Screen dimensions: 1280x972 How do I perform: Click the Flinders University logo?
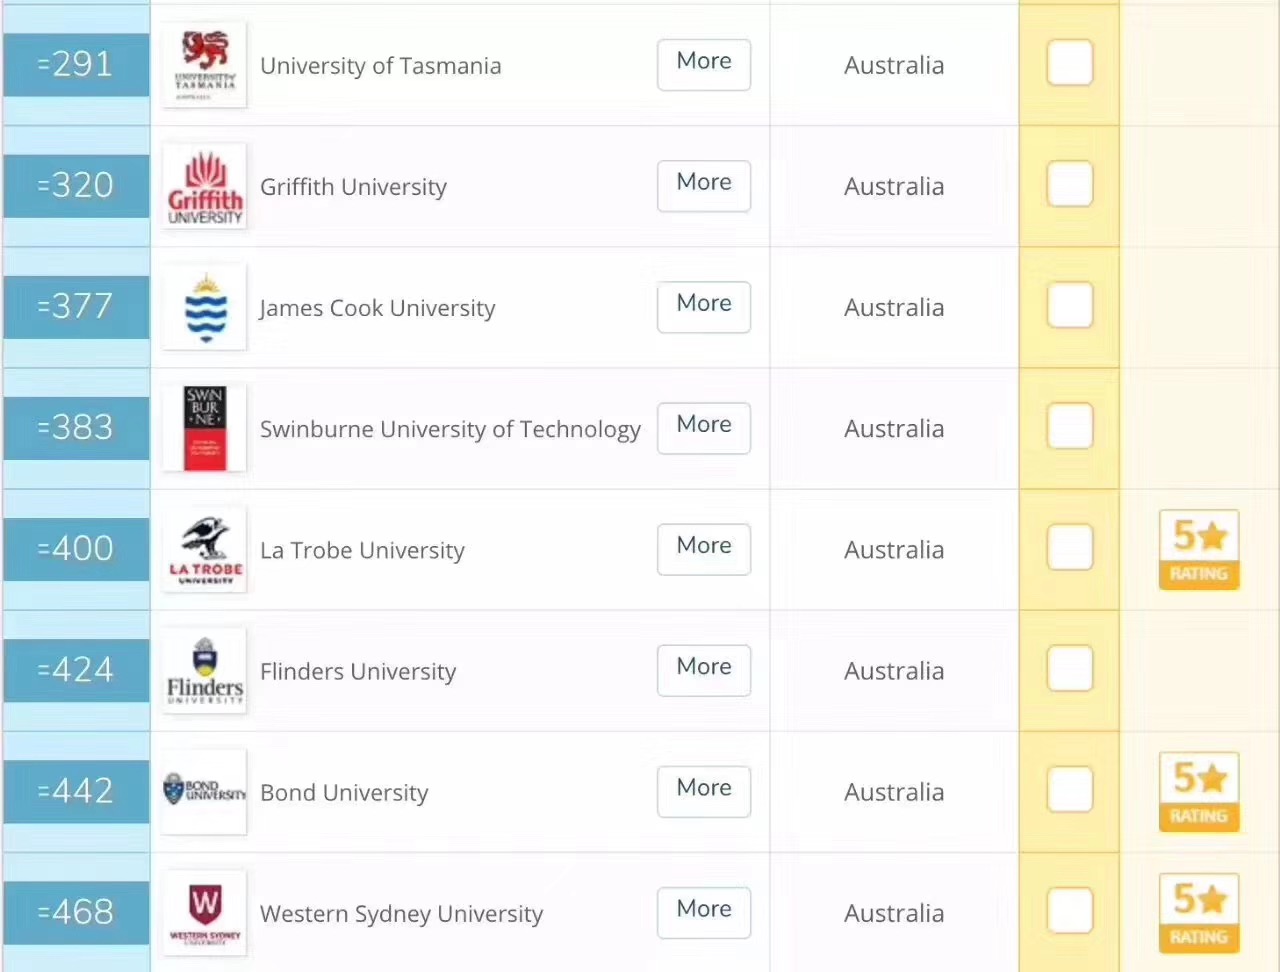pos(204,670)
